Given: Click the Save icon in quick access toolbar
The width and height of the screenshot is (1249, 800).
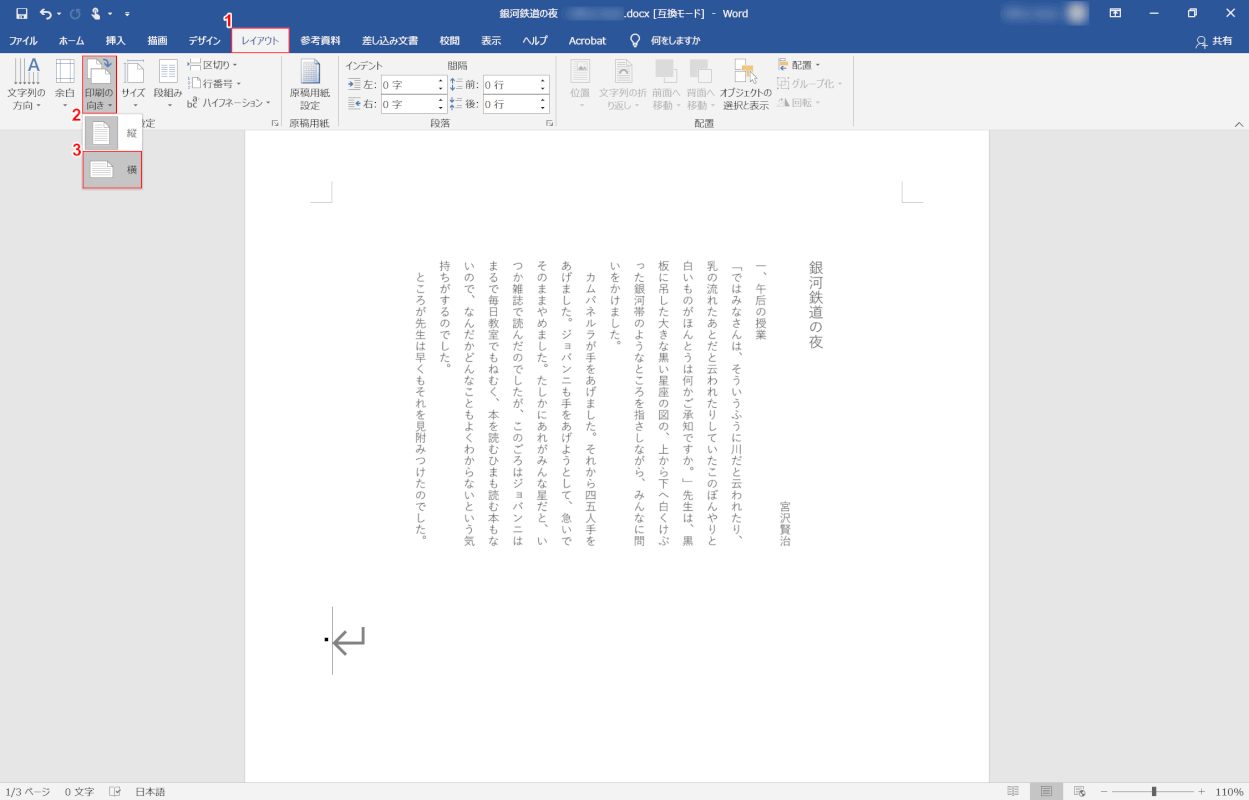Looking at the screenshot, I should pyautogui.click(x=21, y=13).
